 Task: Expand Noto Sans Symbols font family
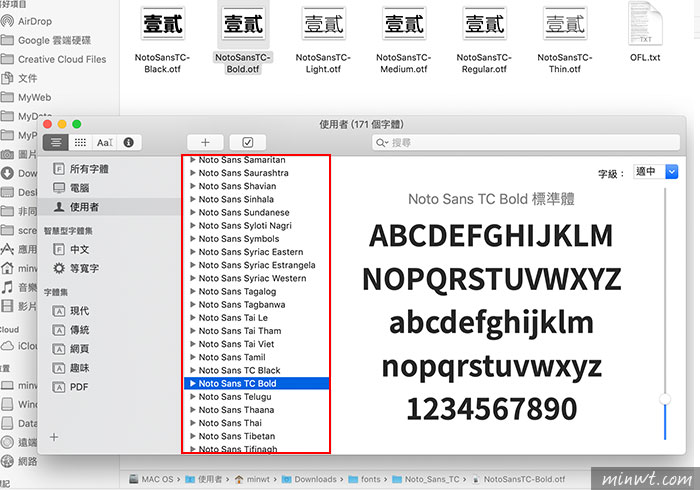pyautogui.click(x=193, y=239)
